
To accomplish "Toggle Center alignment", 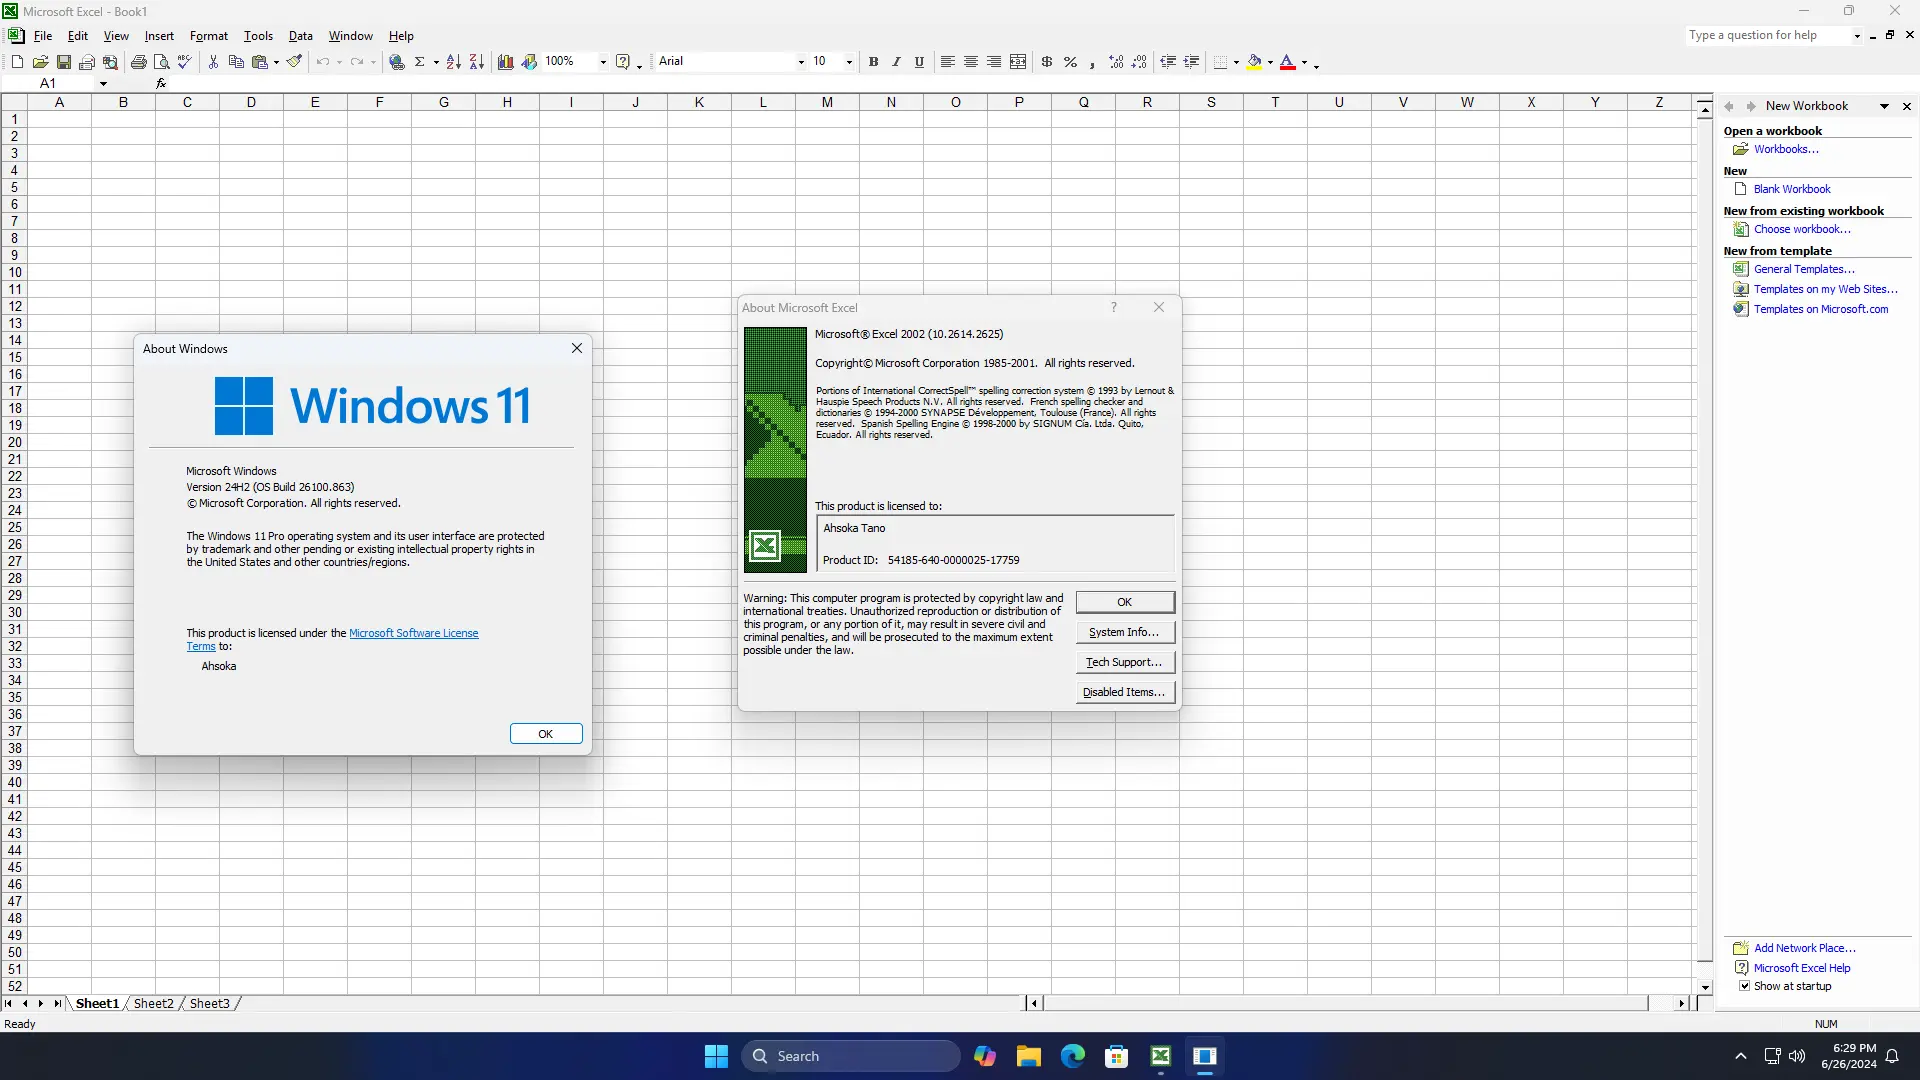I will tap(970, 62).
